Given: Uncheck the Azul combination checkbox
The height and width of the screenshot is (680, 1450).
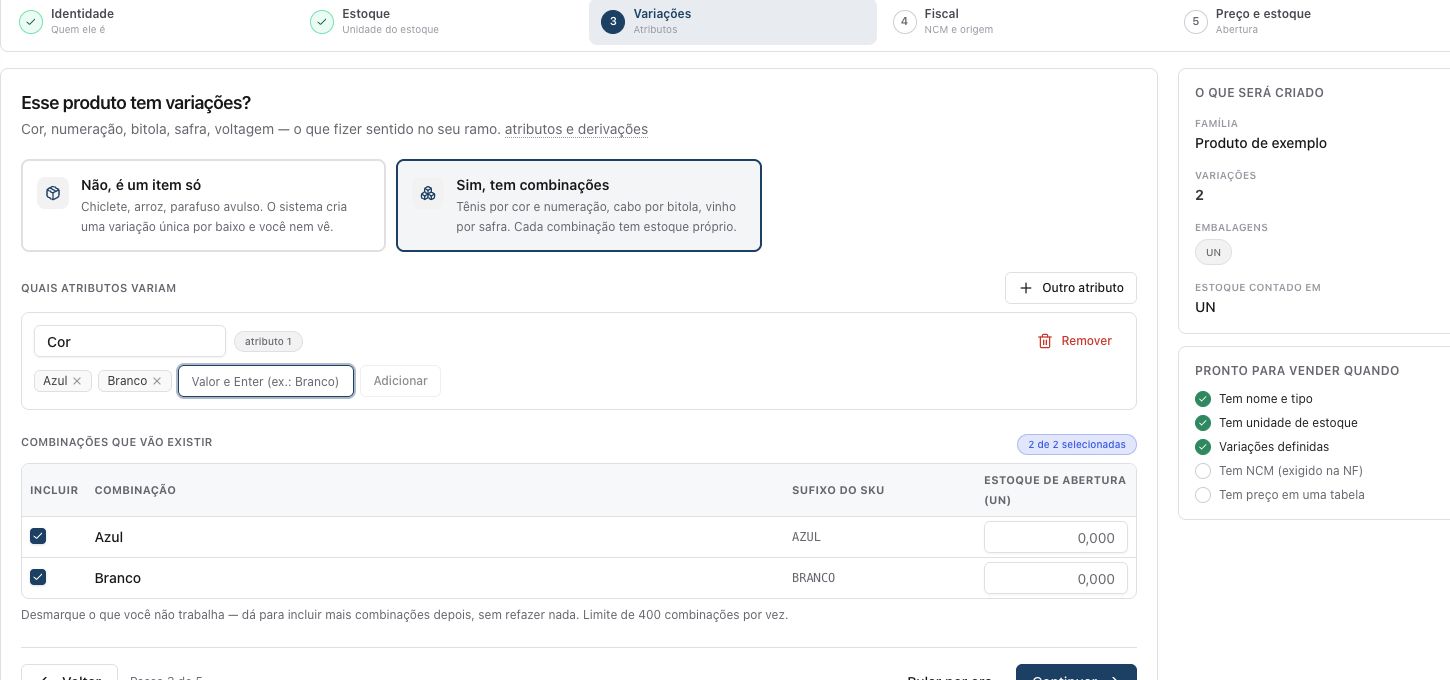Looking at the screenshot, I should click(38, 536).
